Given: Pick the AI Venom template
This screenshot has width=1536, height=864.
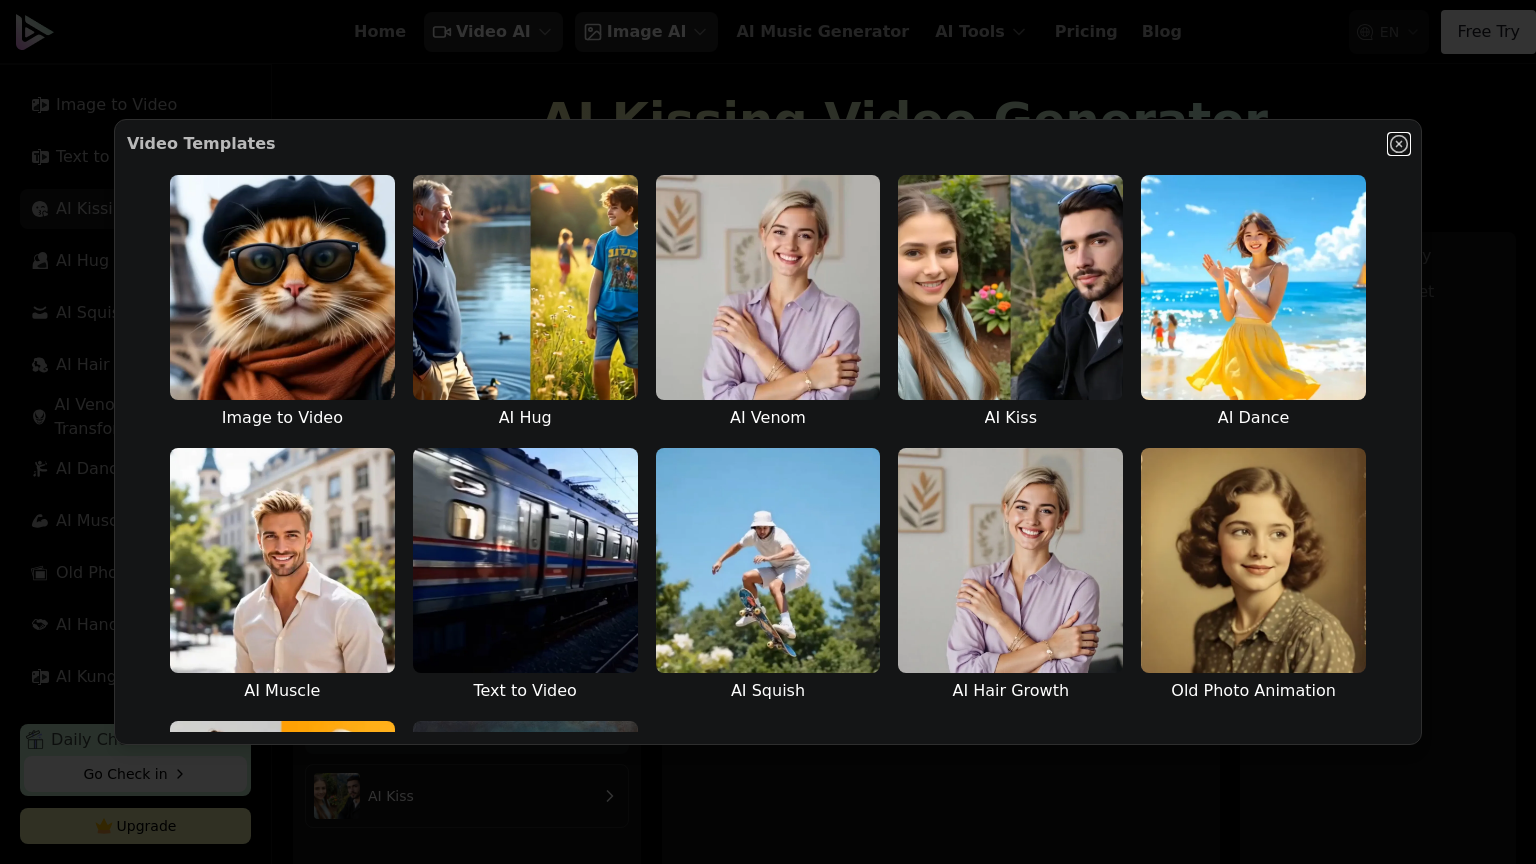Looking at the screenshot, I should point(767,288).
